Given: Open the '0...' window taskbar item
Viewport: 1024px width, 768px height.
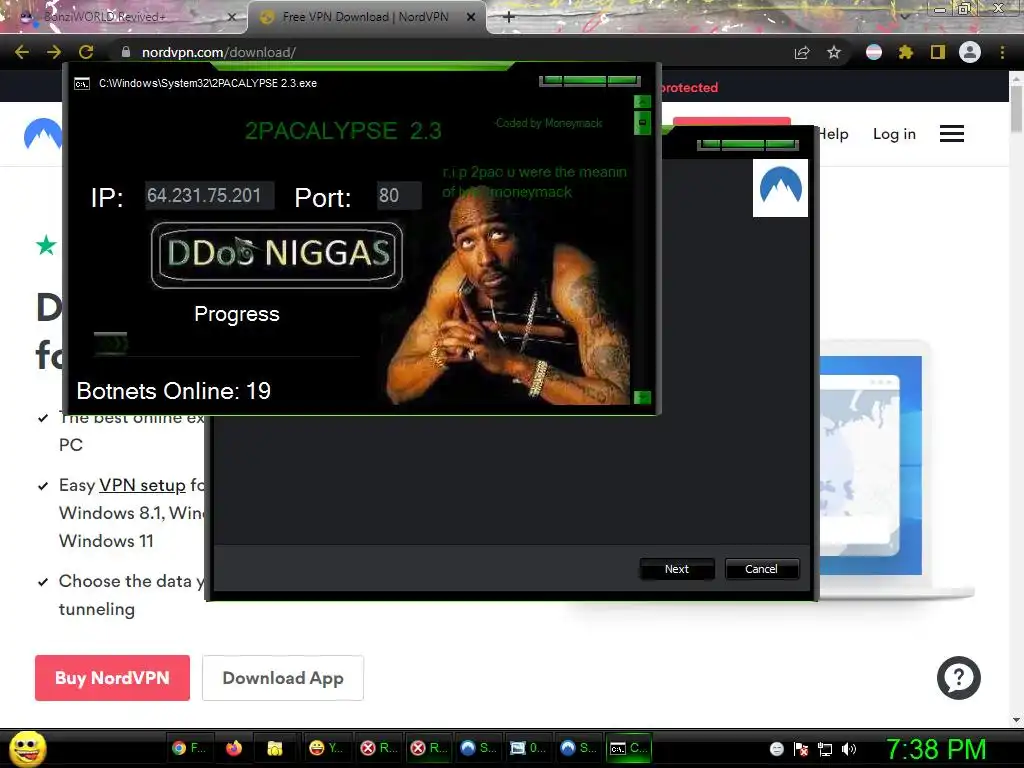Looking at the screenshot, I should [529, 748].
